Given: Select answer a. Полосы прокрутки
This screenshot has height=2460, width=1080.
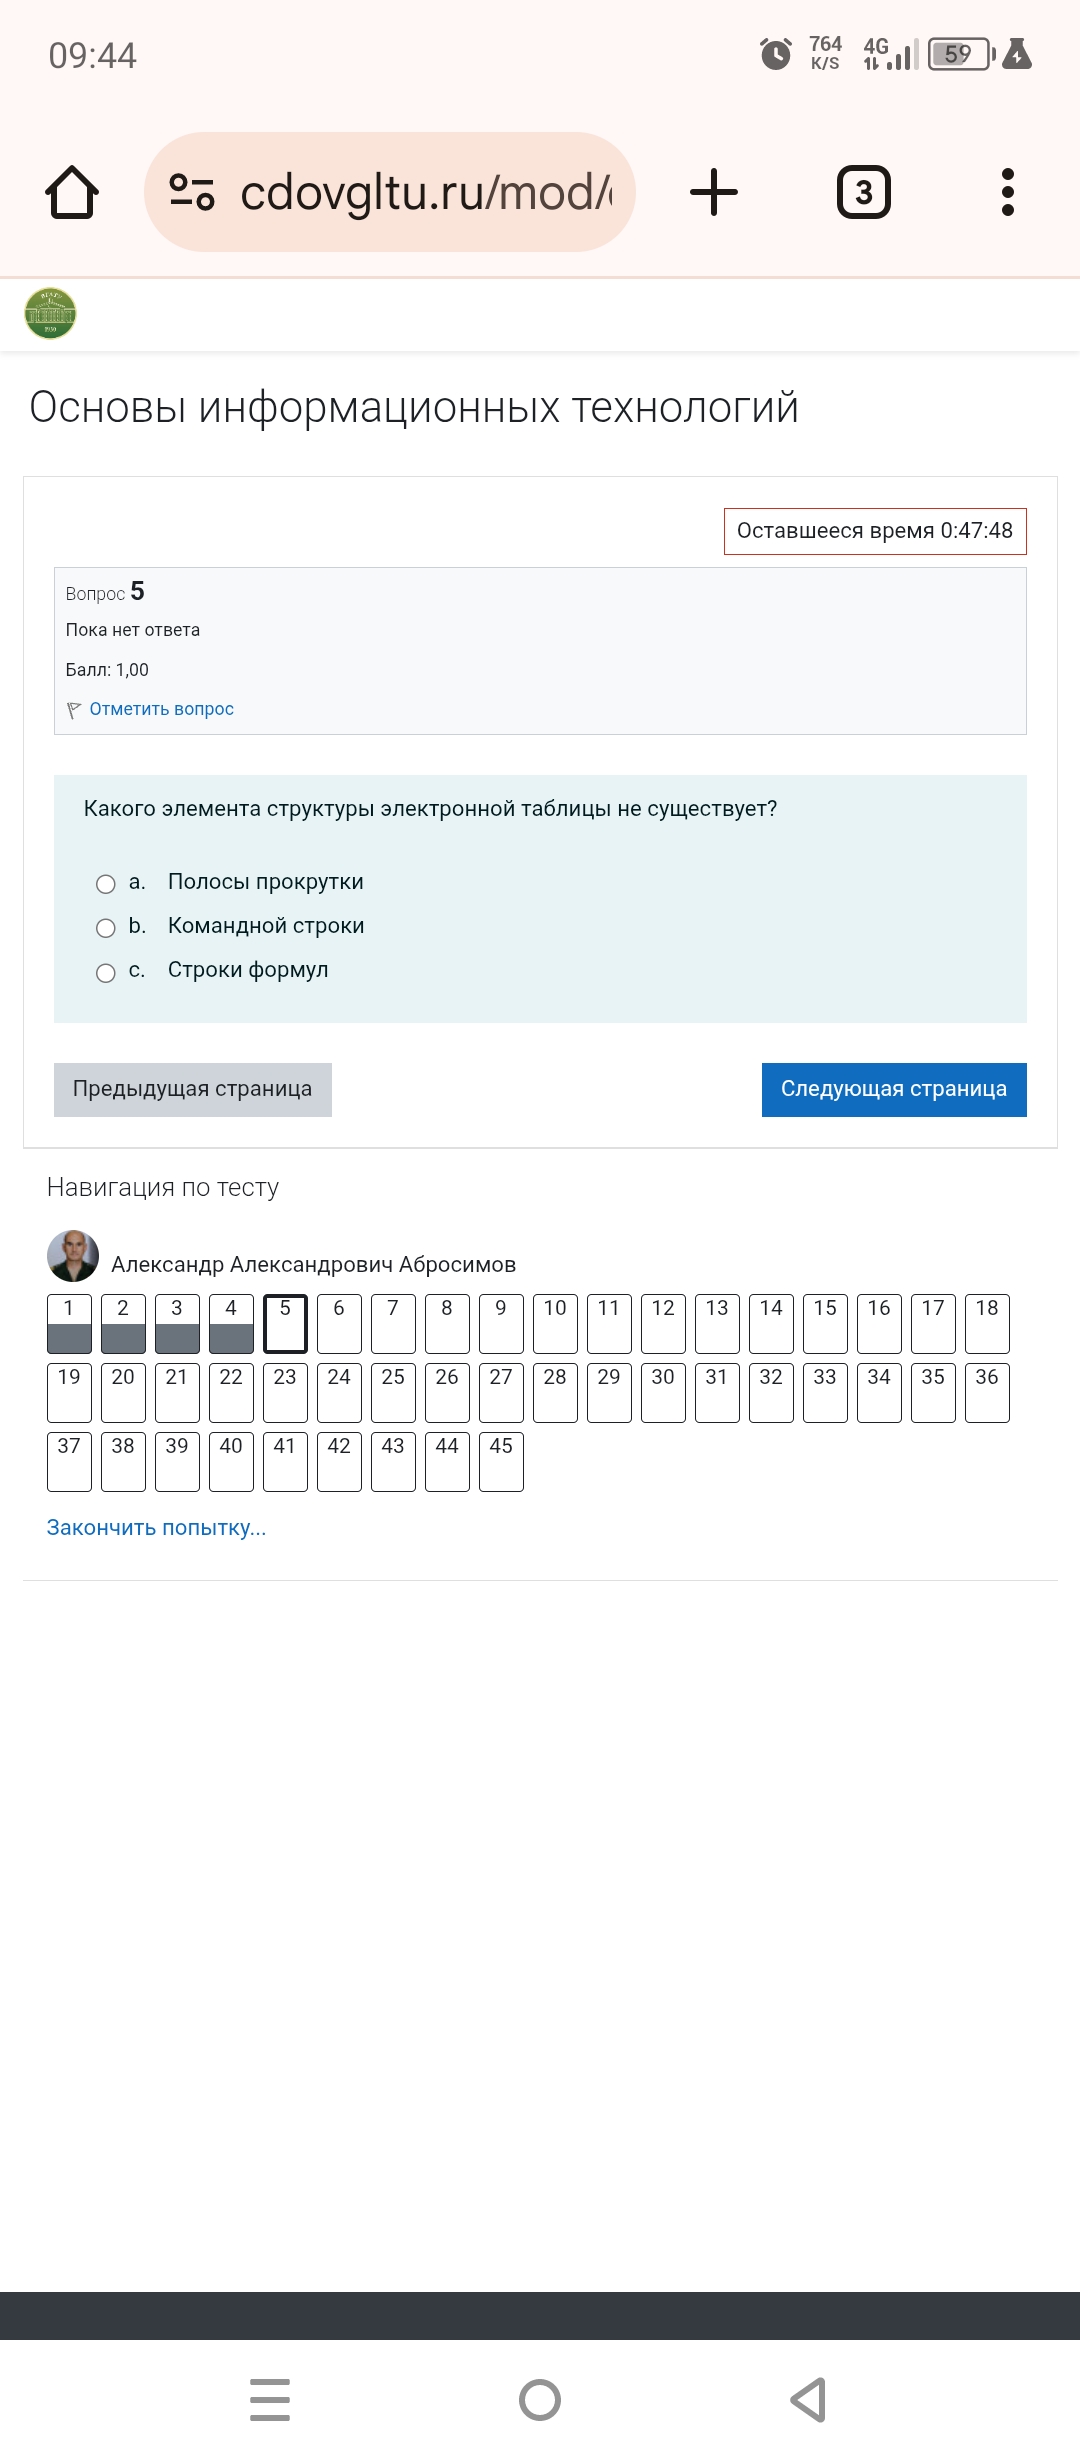Looking at the screenshot, I should click(x=106, y=884).
